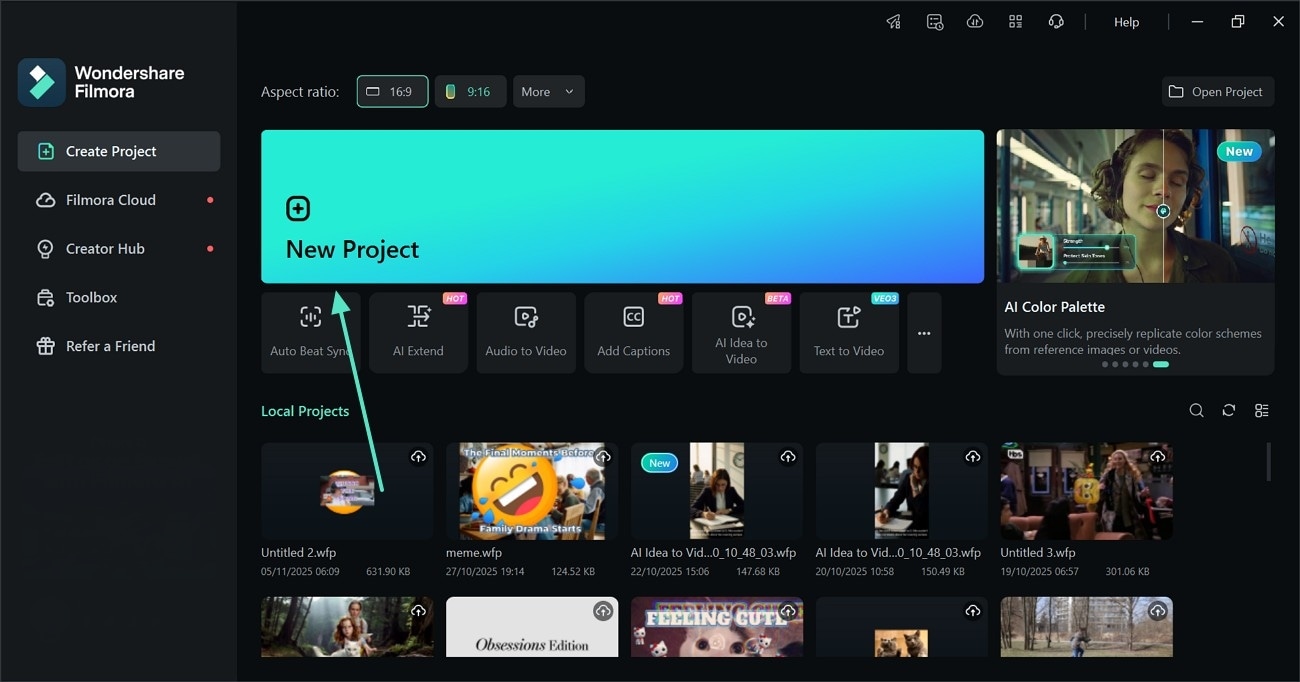
Task: Open Filmora Cloud in sidebar
Action: click(x=119, y=200)
